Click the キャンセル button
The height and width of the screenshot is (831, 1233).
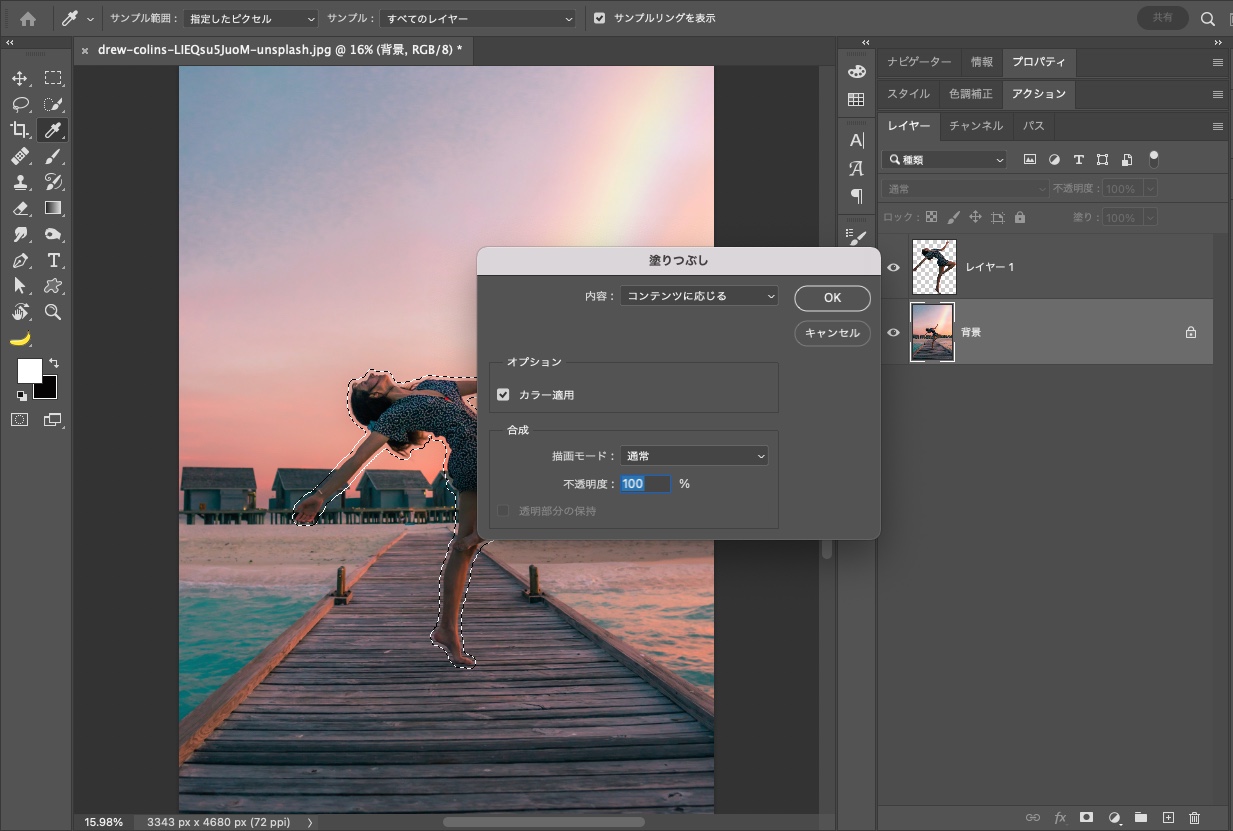(832, 333)
